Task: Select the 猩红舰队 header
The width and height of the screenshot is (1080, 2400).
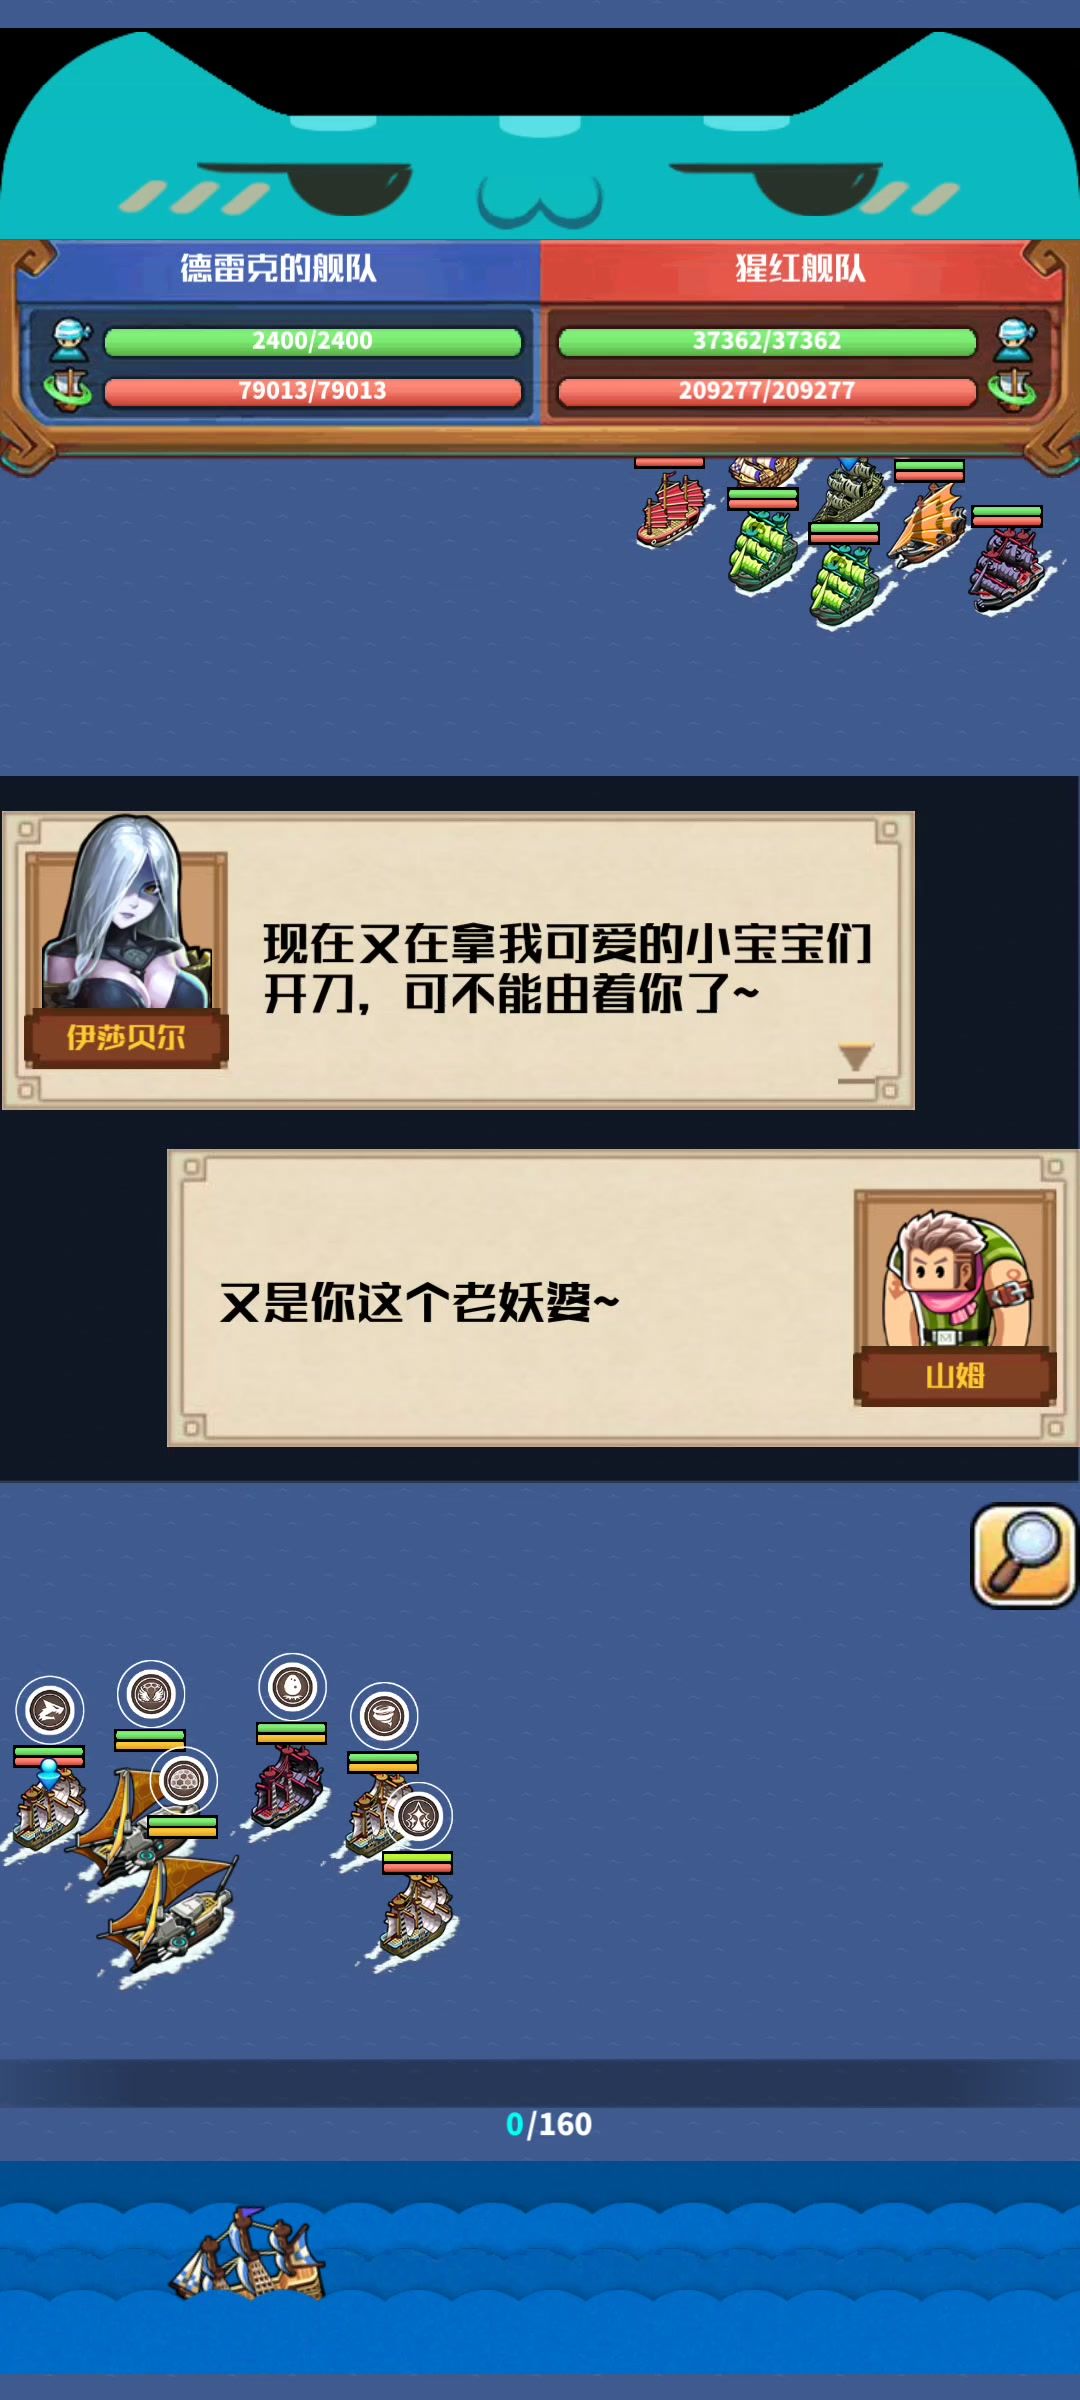Action: point(800,269)
